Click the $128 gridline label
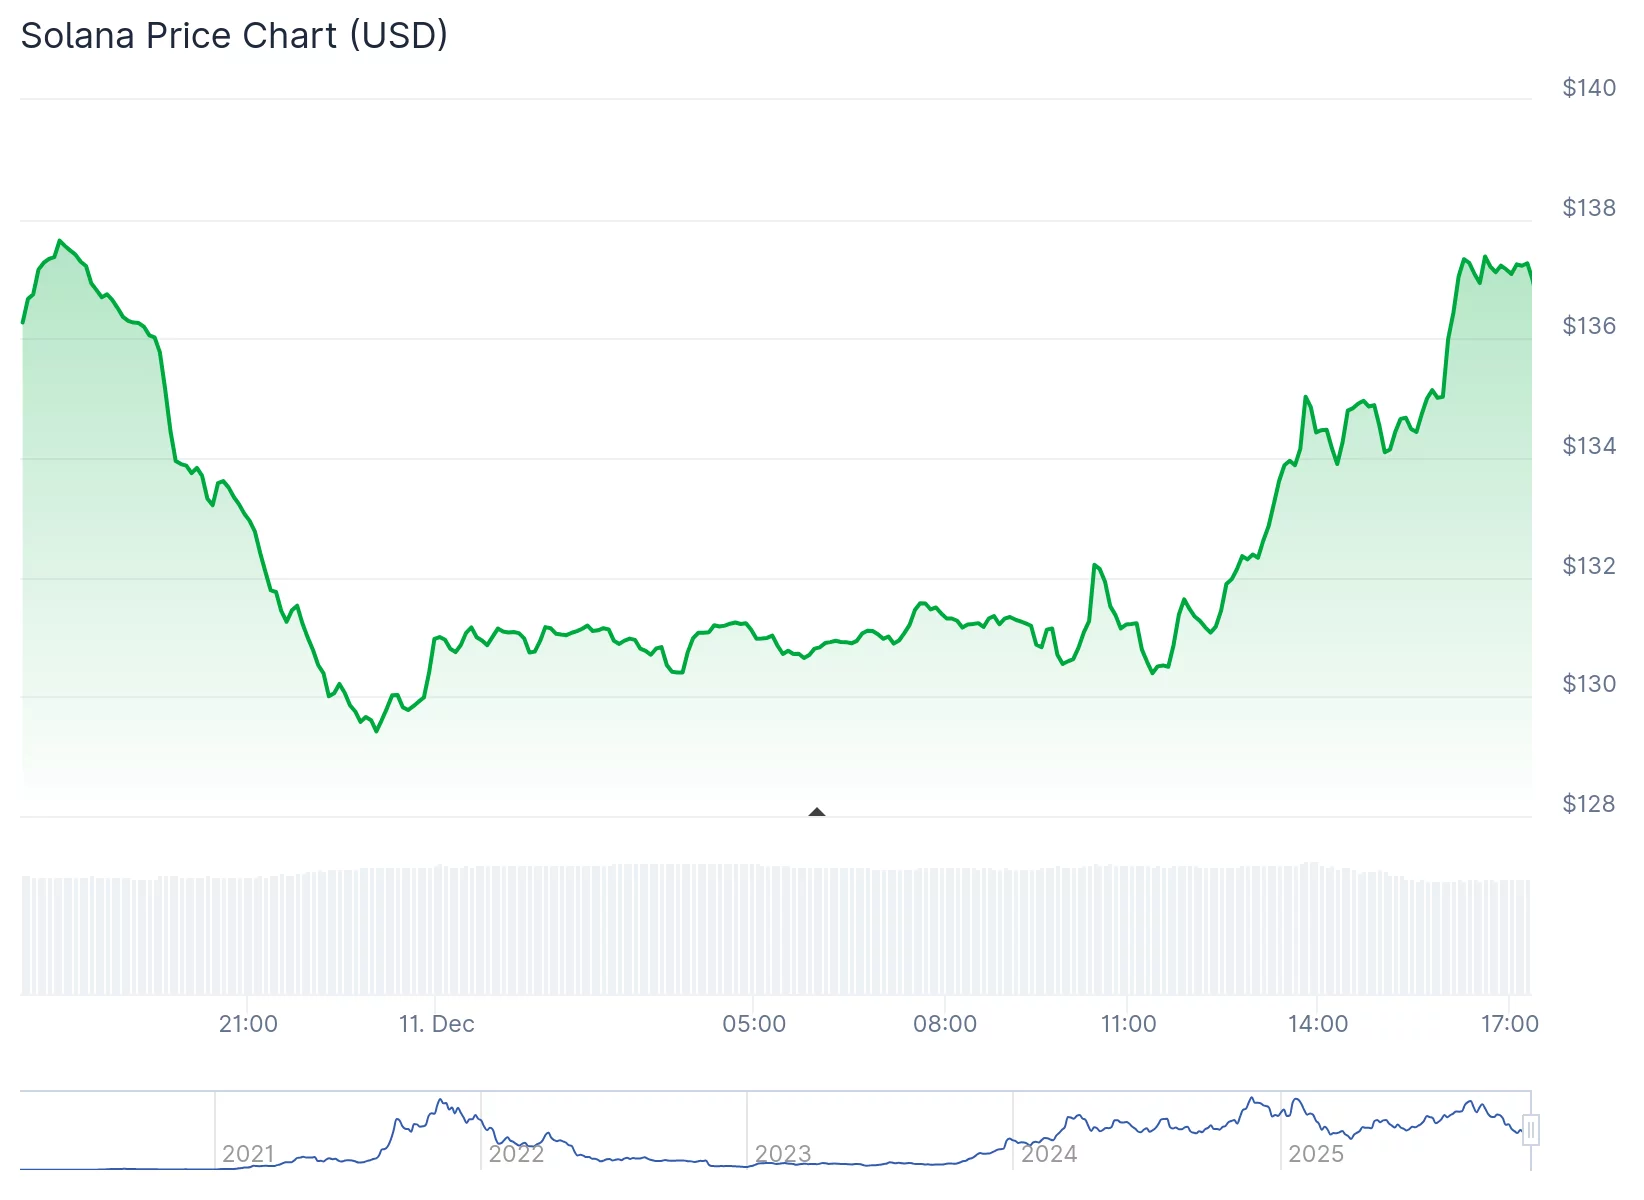The width and height of the screenshot is (1644, 1200). click(x=1589, y=803)
